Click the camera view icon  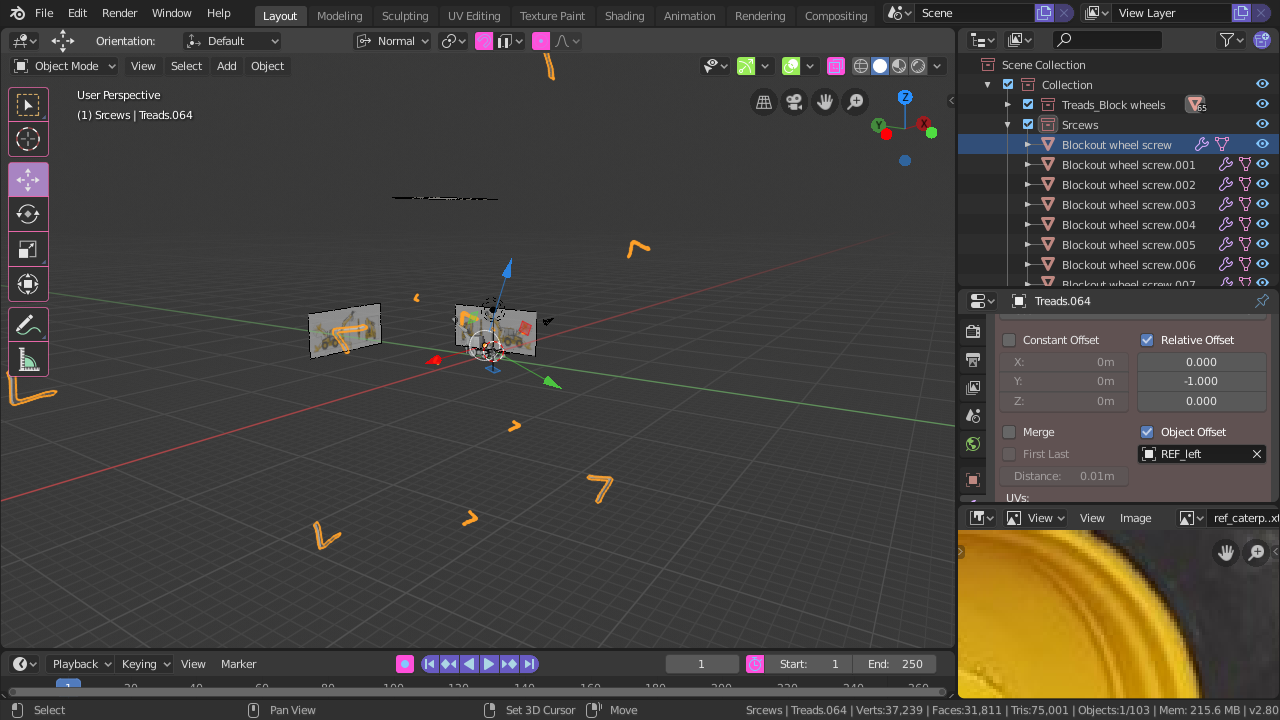pyautogui.click(x=794, y=102)
